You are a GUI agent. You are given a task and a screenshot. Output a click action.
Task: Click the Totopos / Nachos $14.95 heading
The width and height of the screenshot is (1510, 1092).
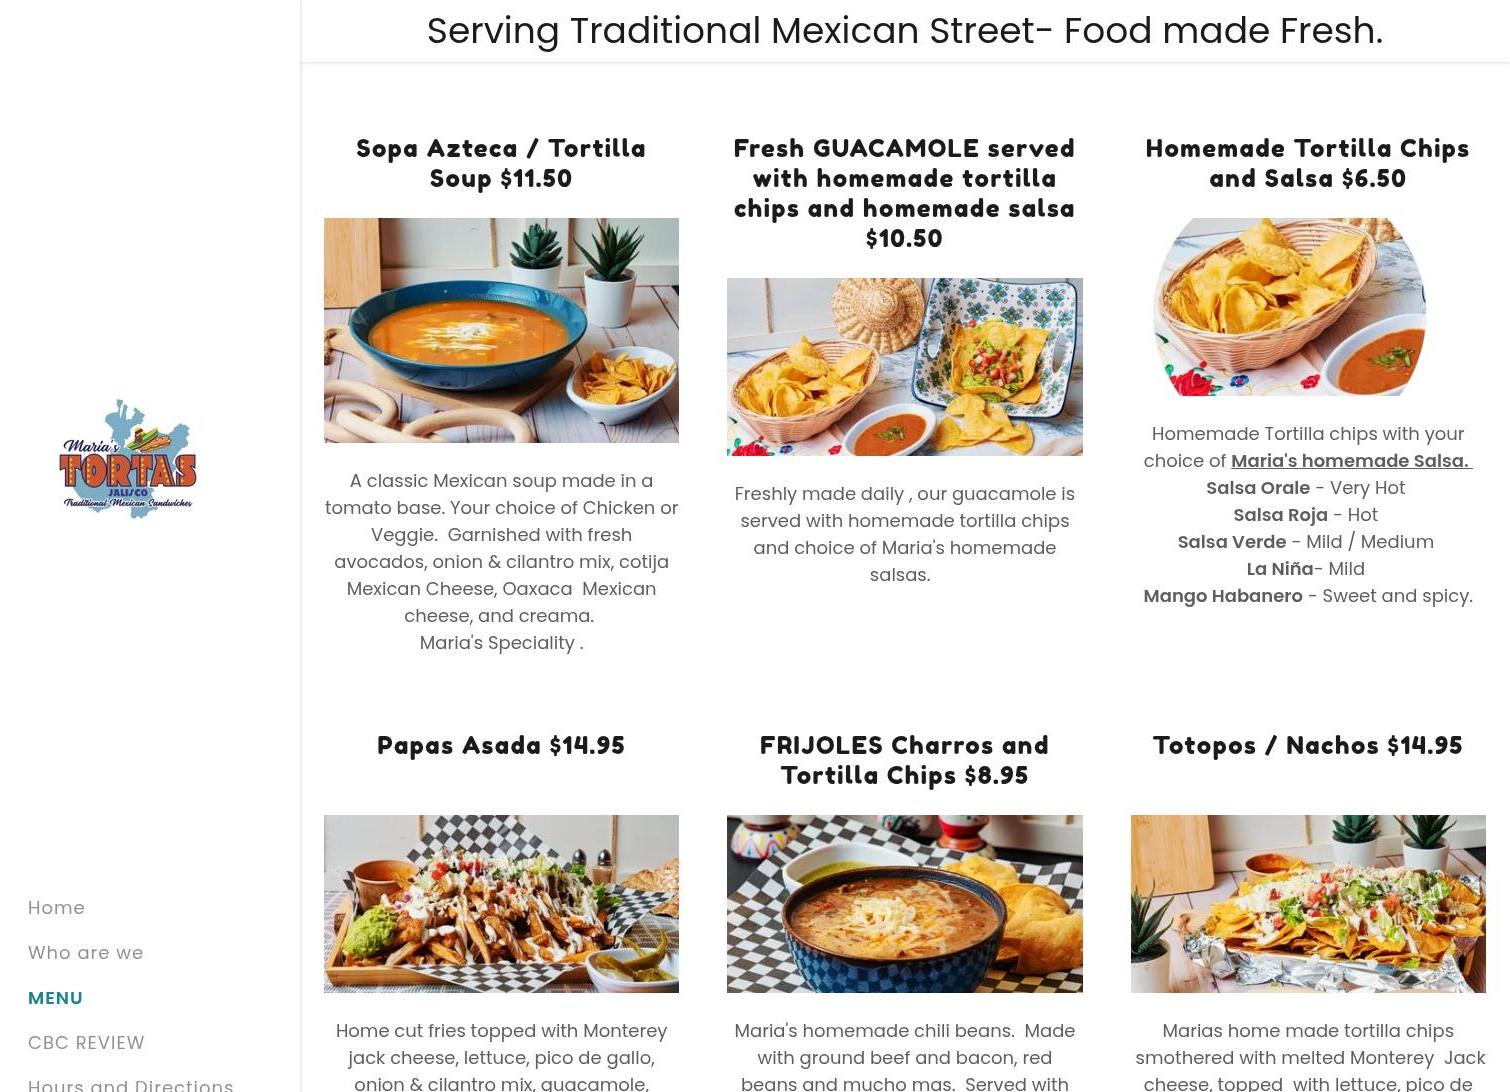tap(1308, 745)
